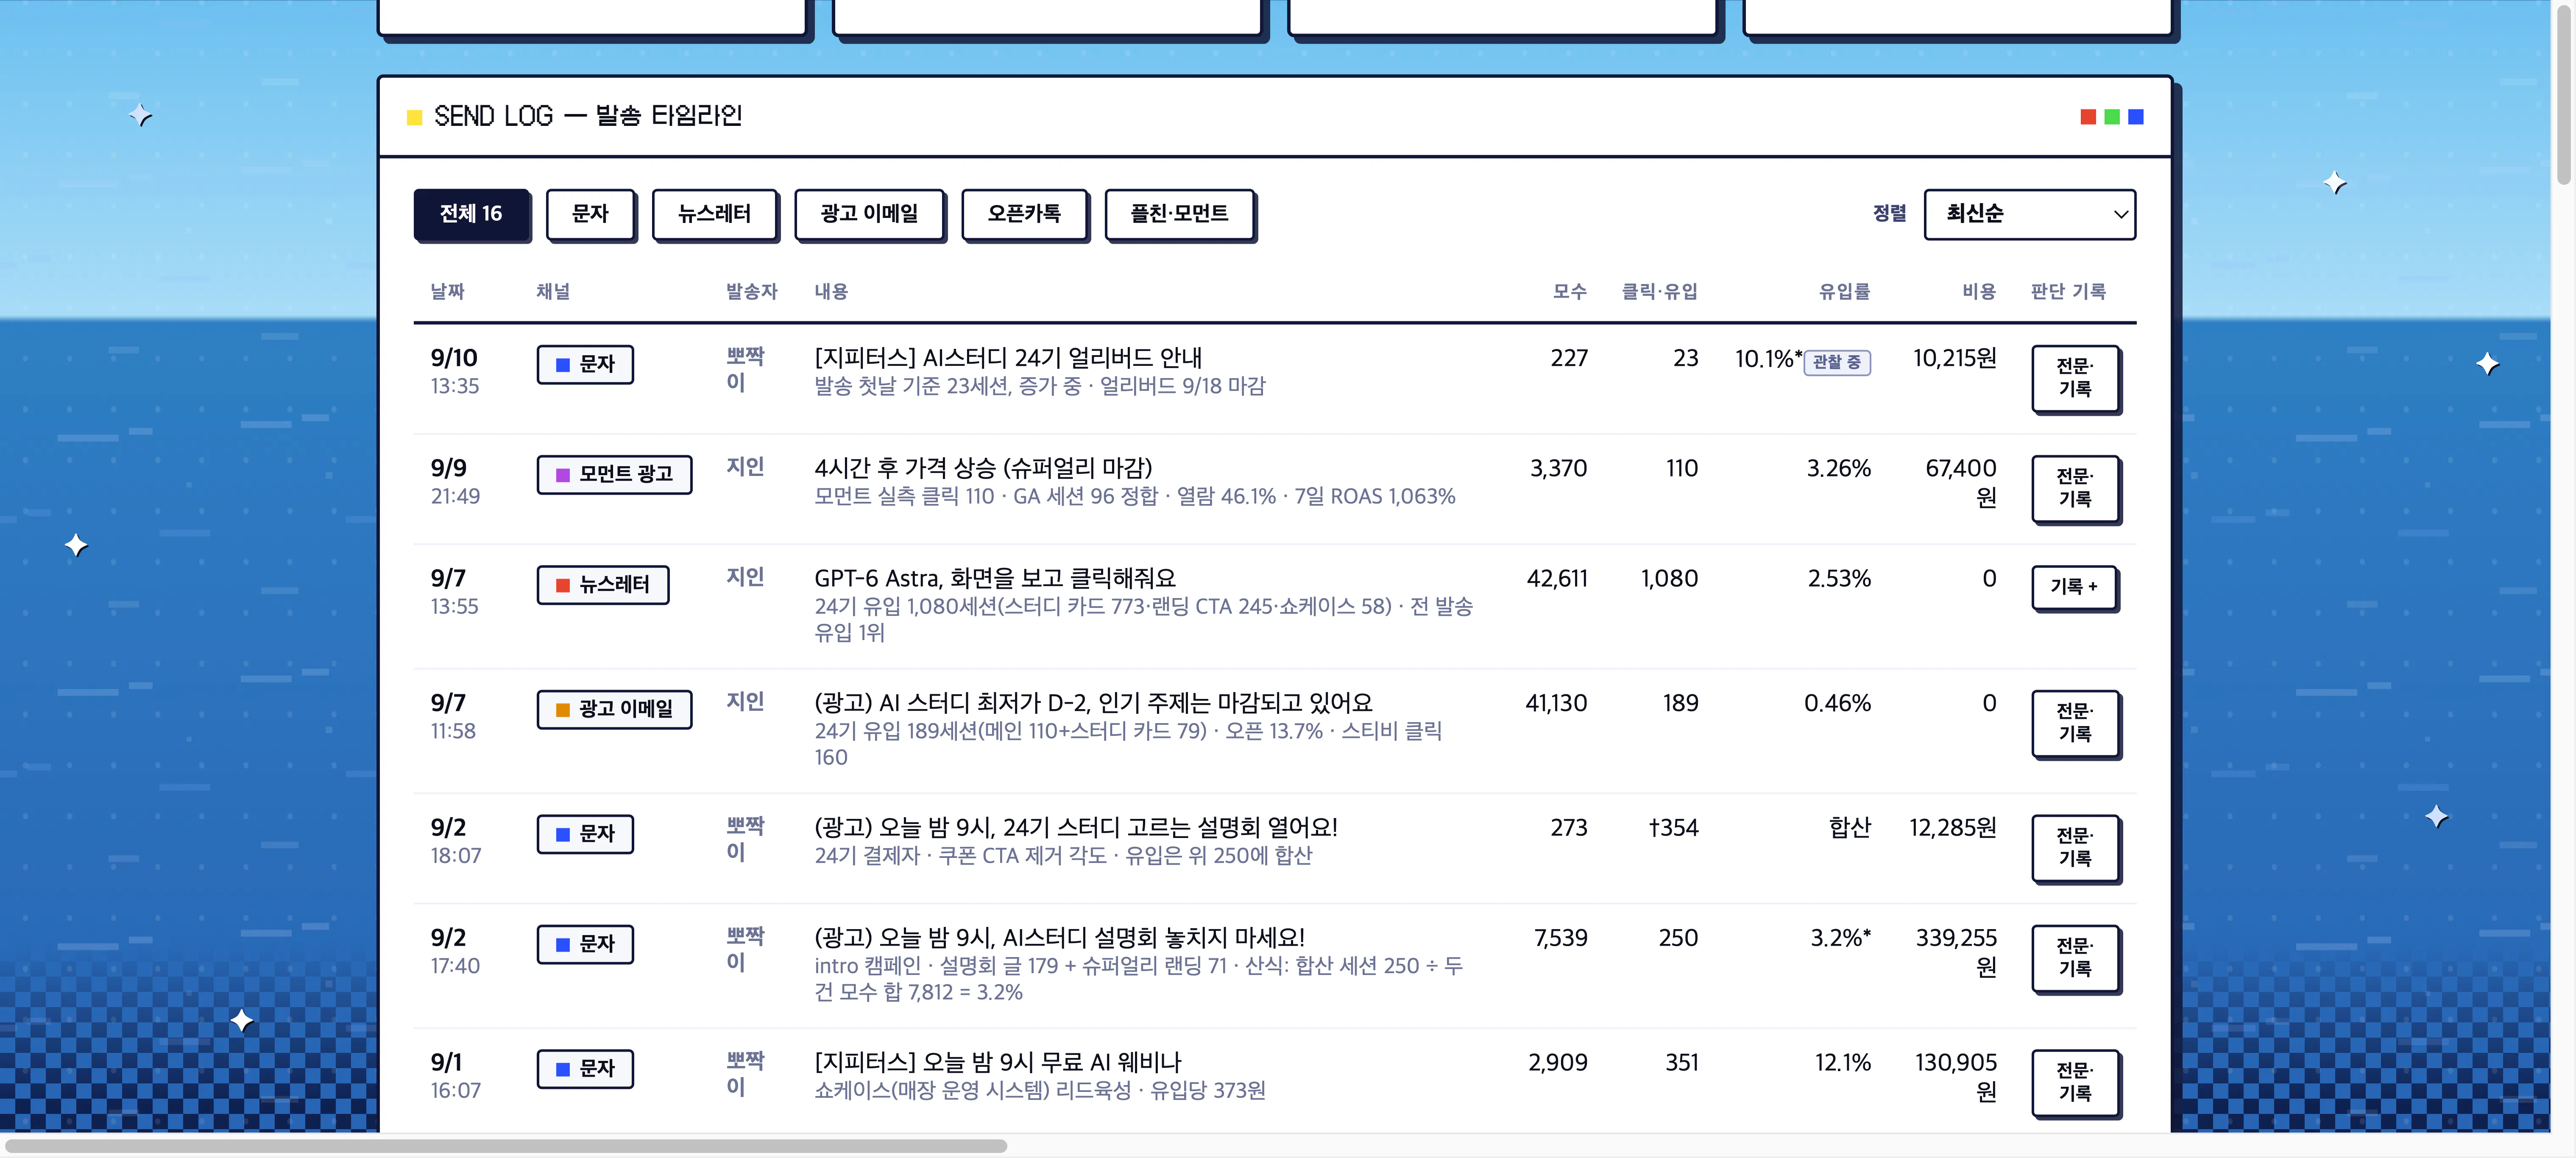This screenshot has height=1158, width=2576.
Task: Click 기록 + on the GPT-6 Astra newsletter row
Action: pyautogui.click(x=2074, y=587)
